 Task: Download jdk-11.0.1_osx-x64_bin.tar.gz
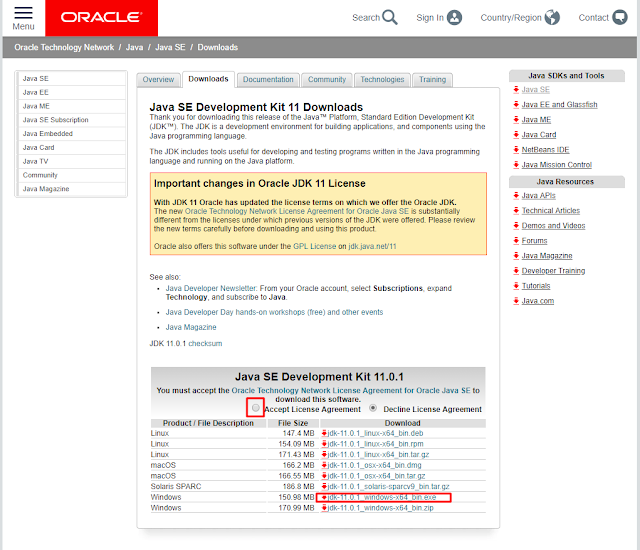point(376,476)
